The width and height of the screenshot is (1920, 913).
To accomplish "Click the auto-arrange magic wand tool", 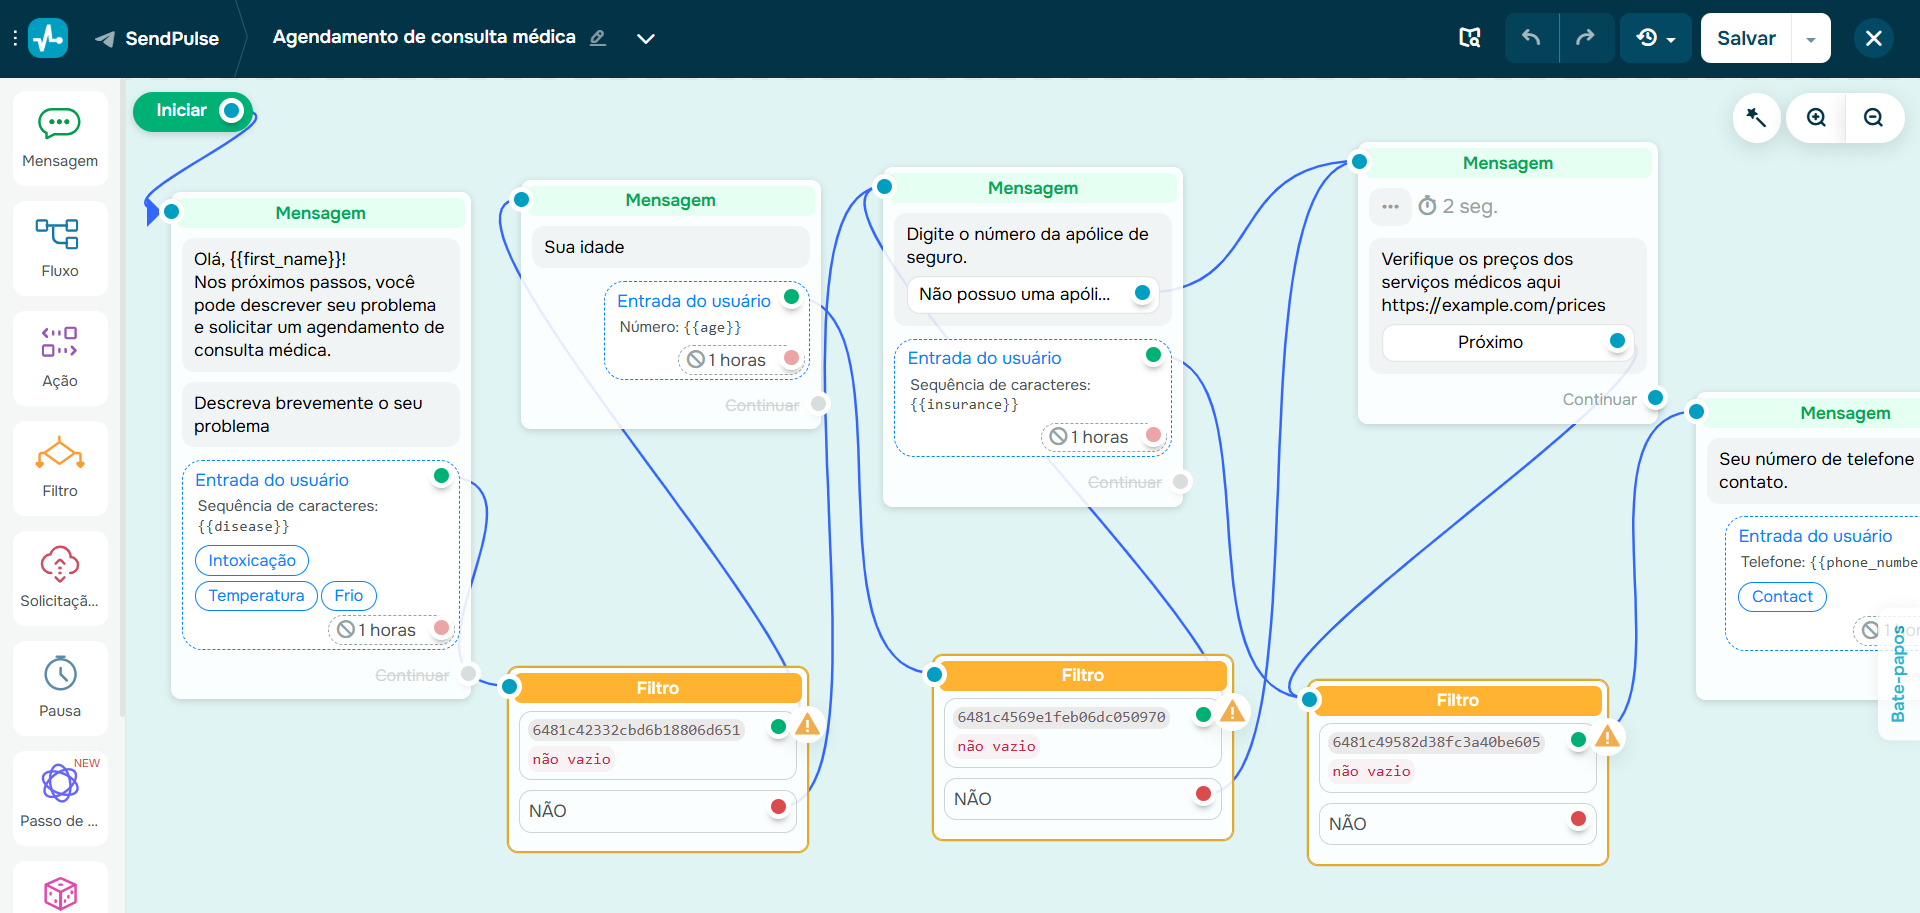I will pyautogui.click(x=1756, y=118).
